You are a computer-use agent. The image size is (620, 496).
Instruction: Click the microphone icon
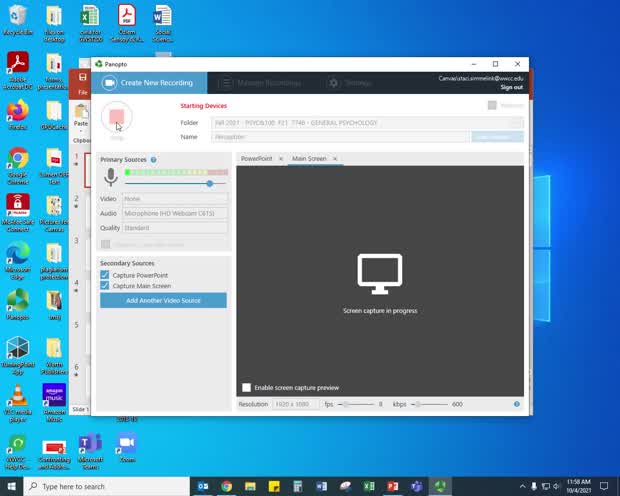pos(111,177)
